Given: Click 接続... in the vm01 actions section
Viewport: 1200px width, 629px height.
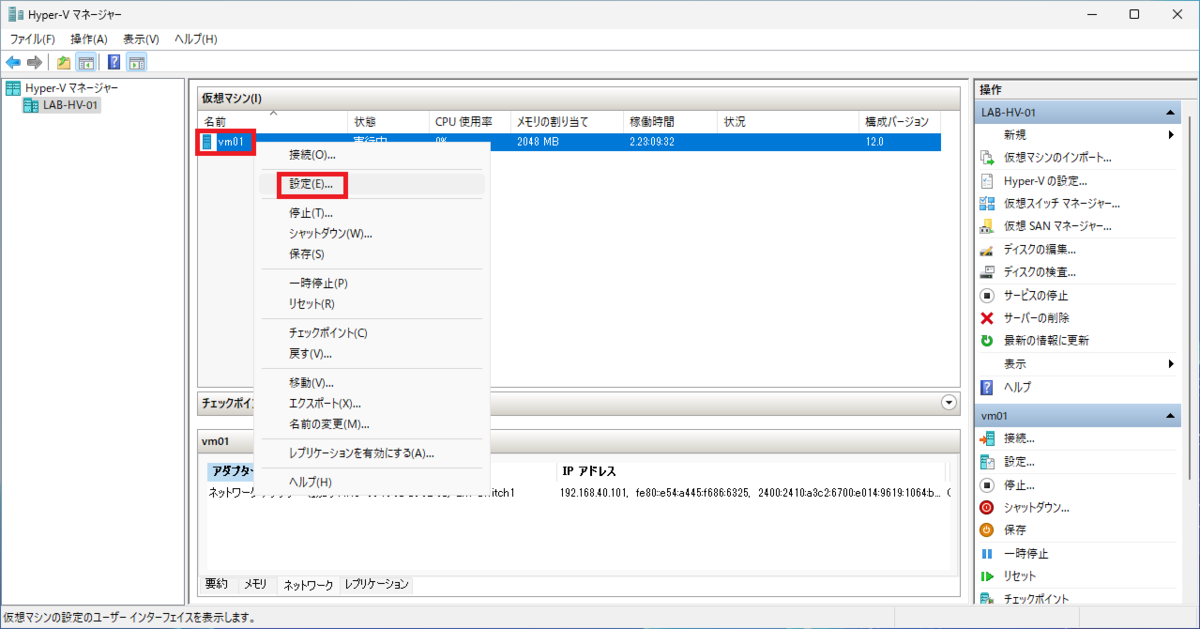Looking at the screenshot, I should point(1019,438).
